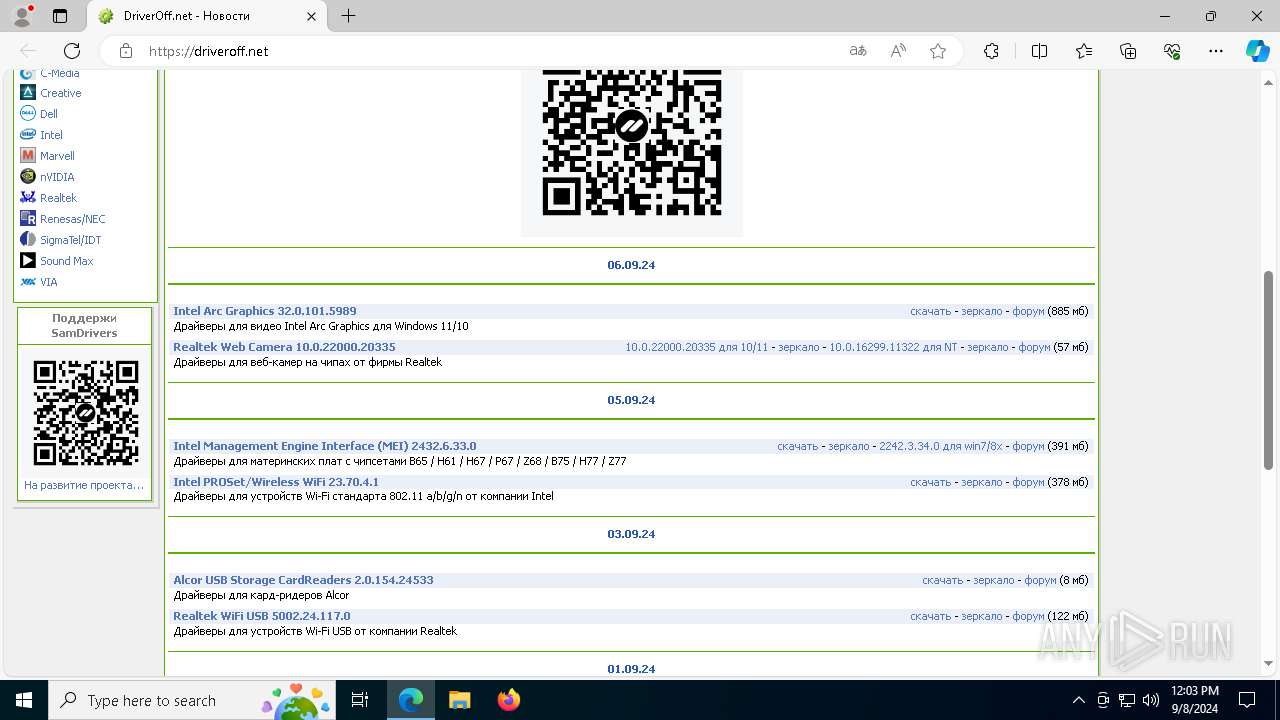Open 'форум' link for Realtek WiFi USB
Screen dimensions: 1280x720
[1028, 616]
